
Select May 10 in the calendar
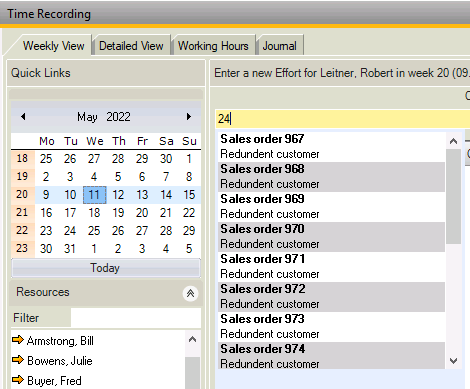coord(70,195)
